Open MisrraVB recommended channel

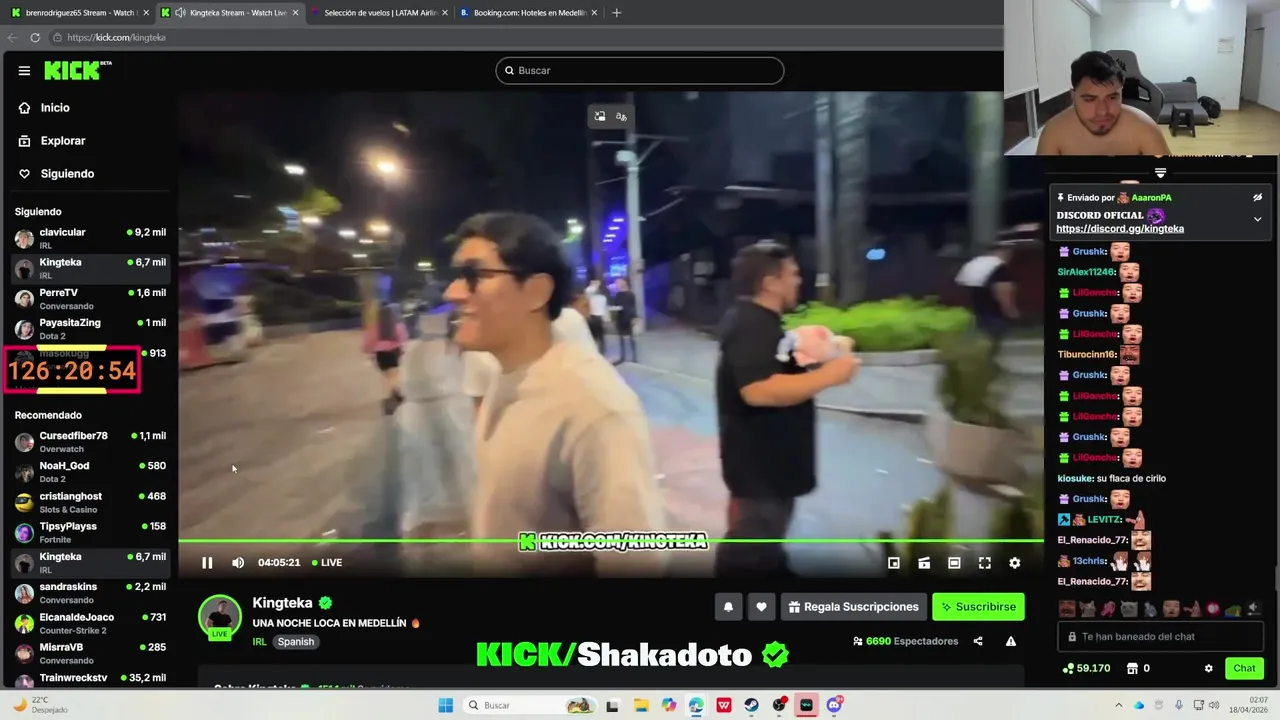(x=90, y=653)
